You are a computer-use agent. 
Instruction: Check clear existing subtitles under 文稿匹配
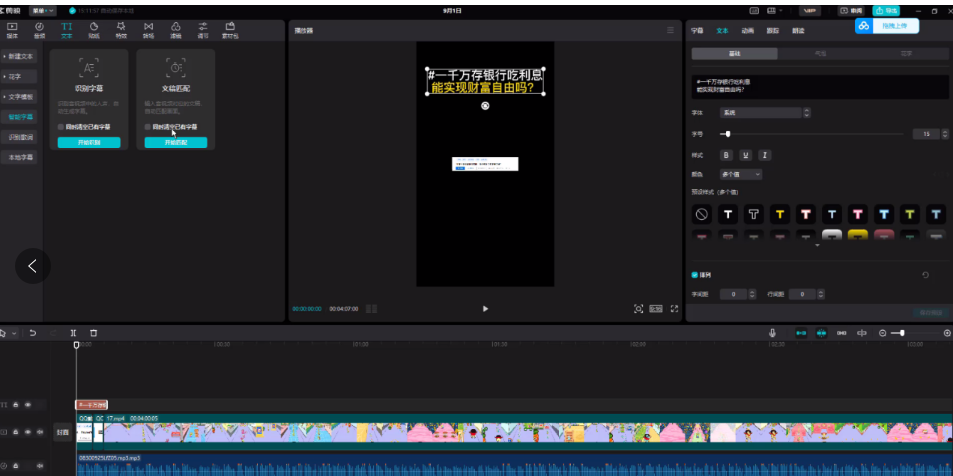click(148, 127)
